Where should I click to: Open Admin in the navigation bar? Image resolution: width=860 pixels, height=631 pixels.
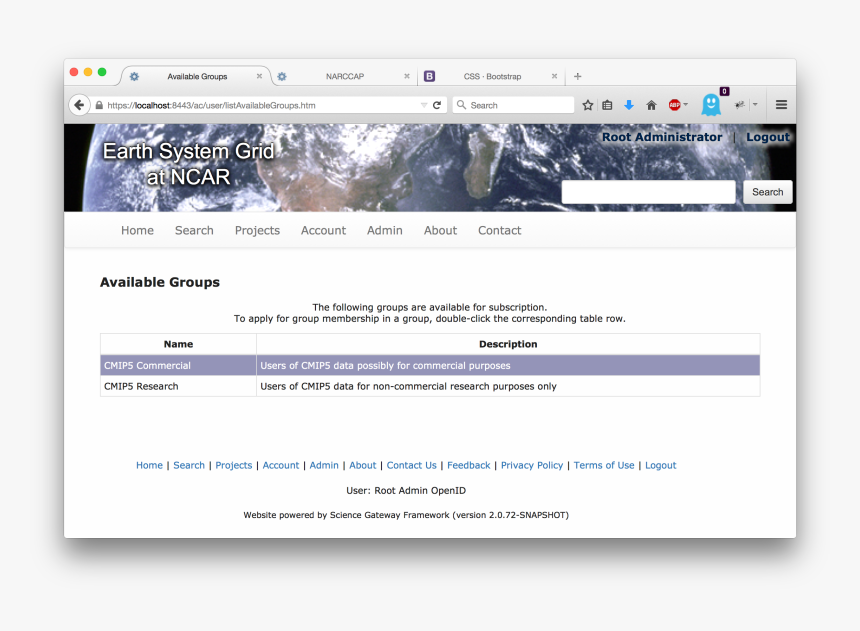coord(384,230)
